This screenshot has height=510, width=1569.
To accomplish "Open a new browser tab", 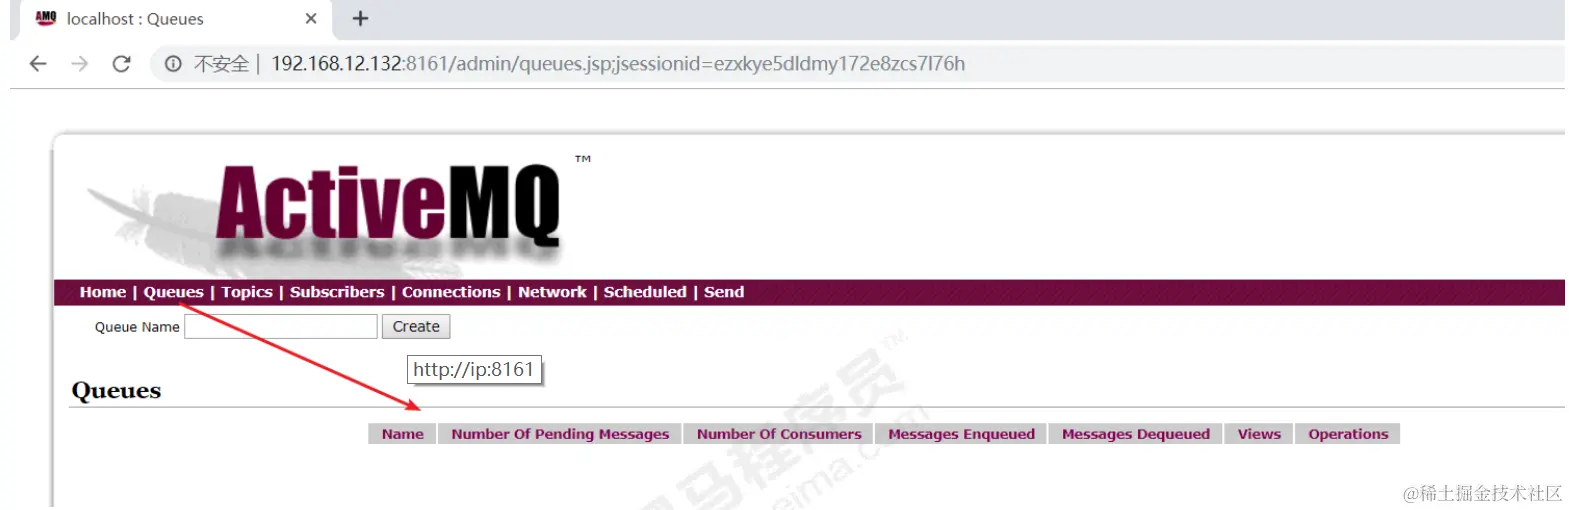I will coord(361,18).
